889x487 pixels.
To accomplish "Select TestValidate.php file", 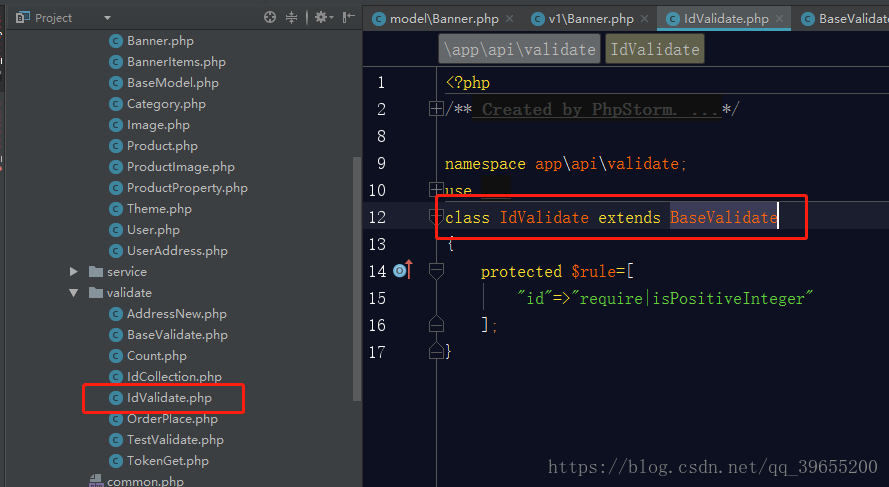I will (x=175, y=439).
